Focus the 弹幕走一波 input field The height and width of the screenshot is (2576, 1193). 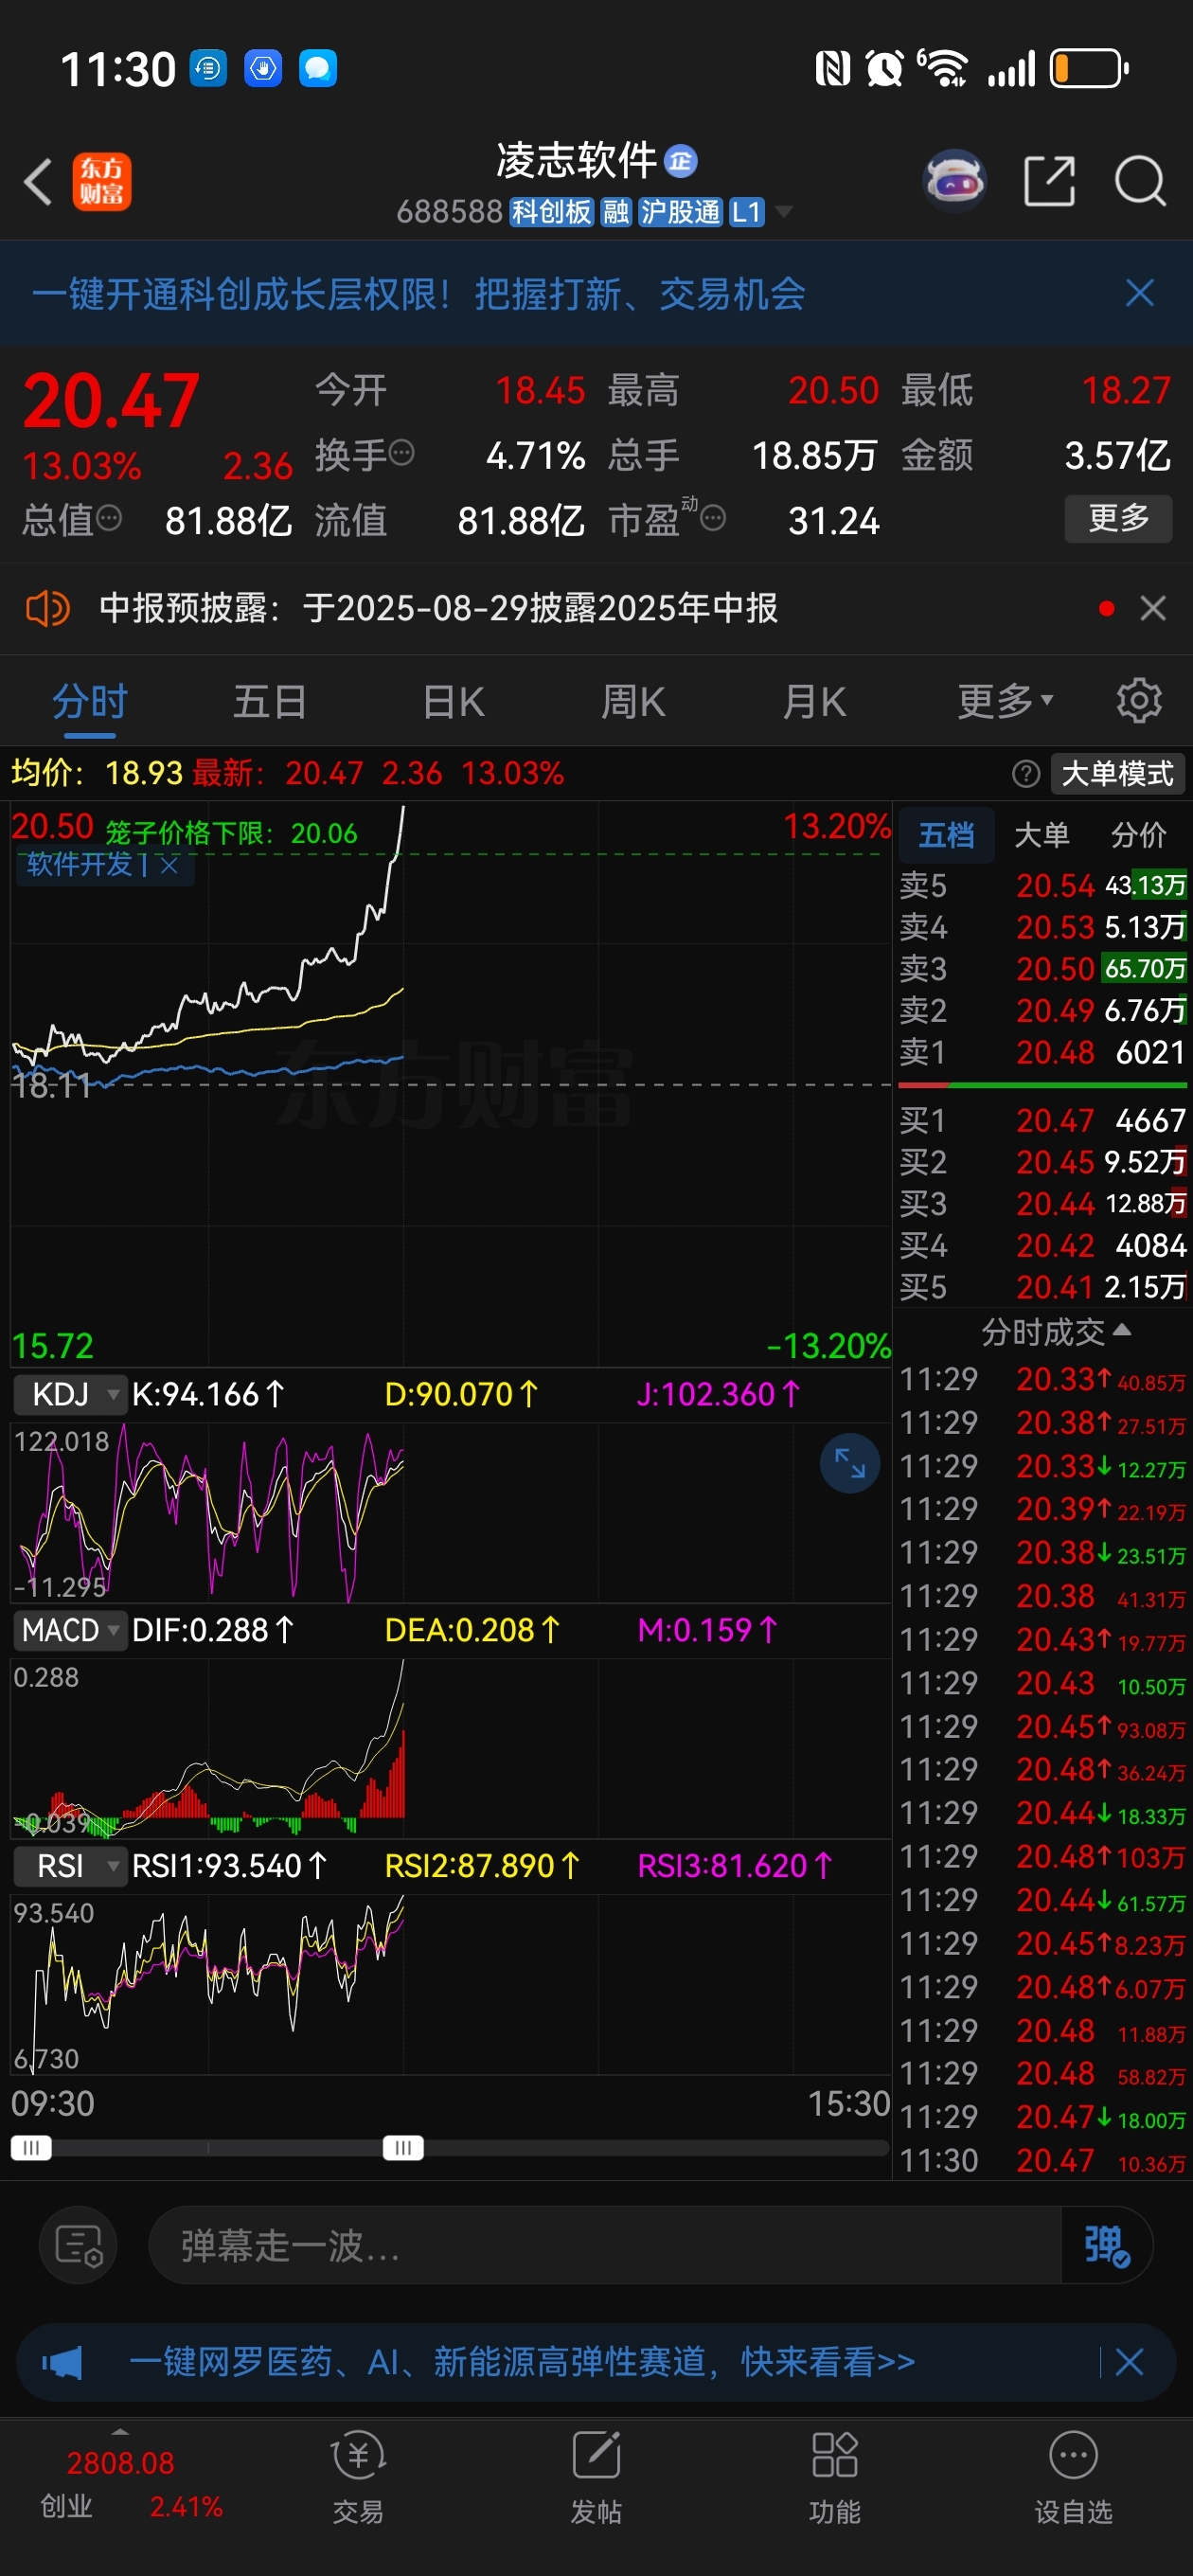coord(605,2245)
